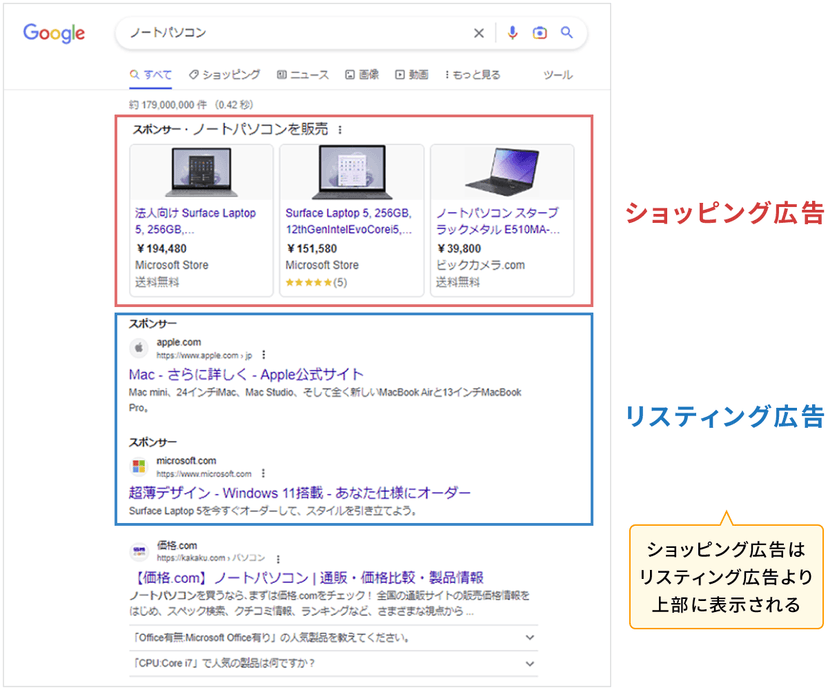The image size is (828, 690).
Task: Open the もっと見る menu
Action: (x=473, y=75)
